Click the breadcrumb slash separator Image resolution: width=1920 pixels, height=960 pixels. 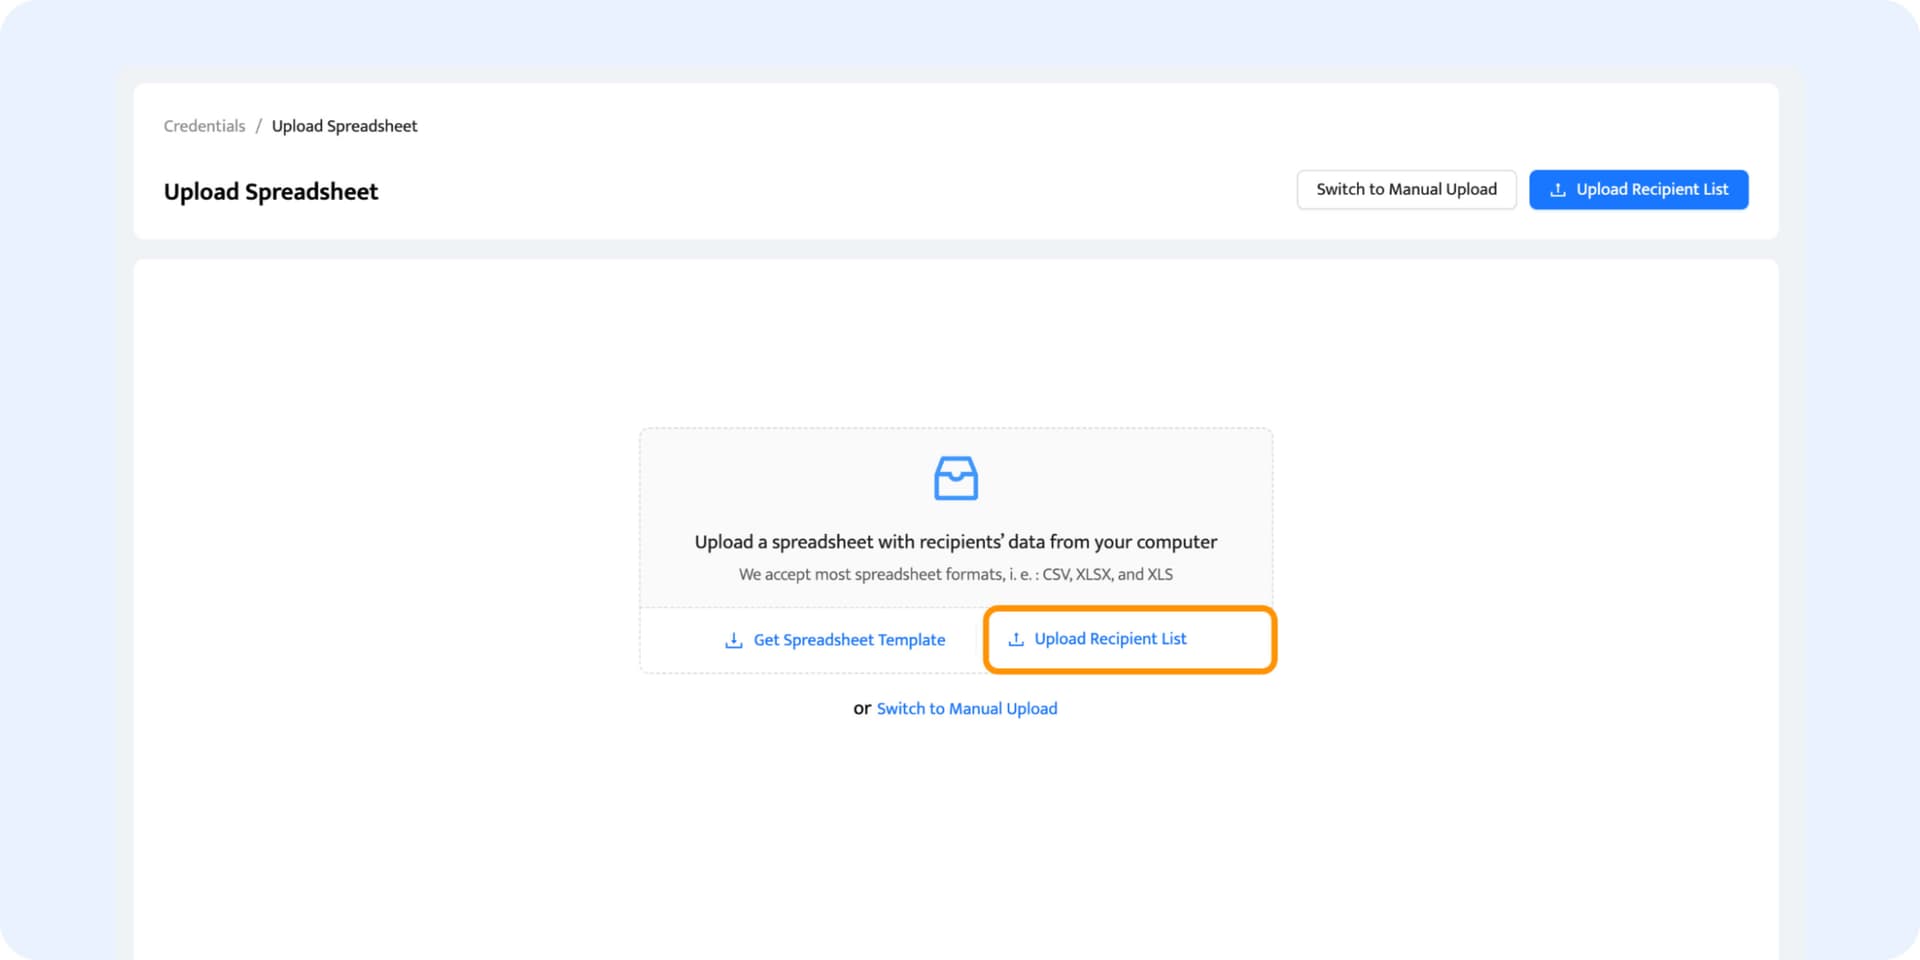coord(258,126)
